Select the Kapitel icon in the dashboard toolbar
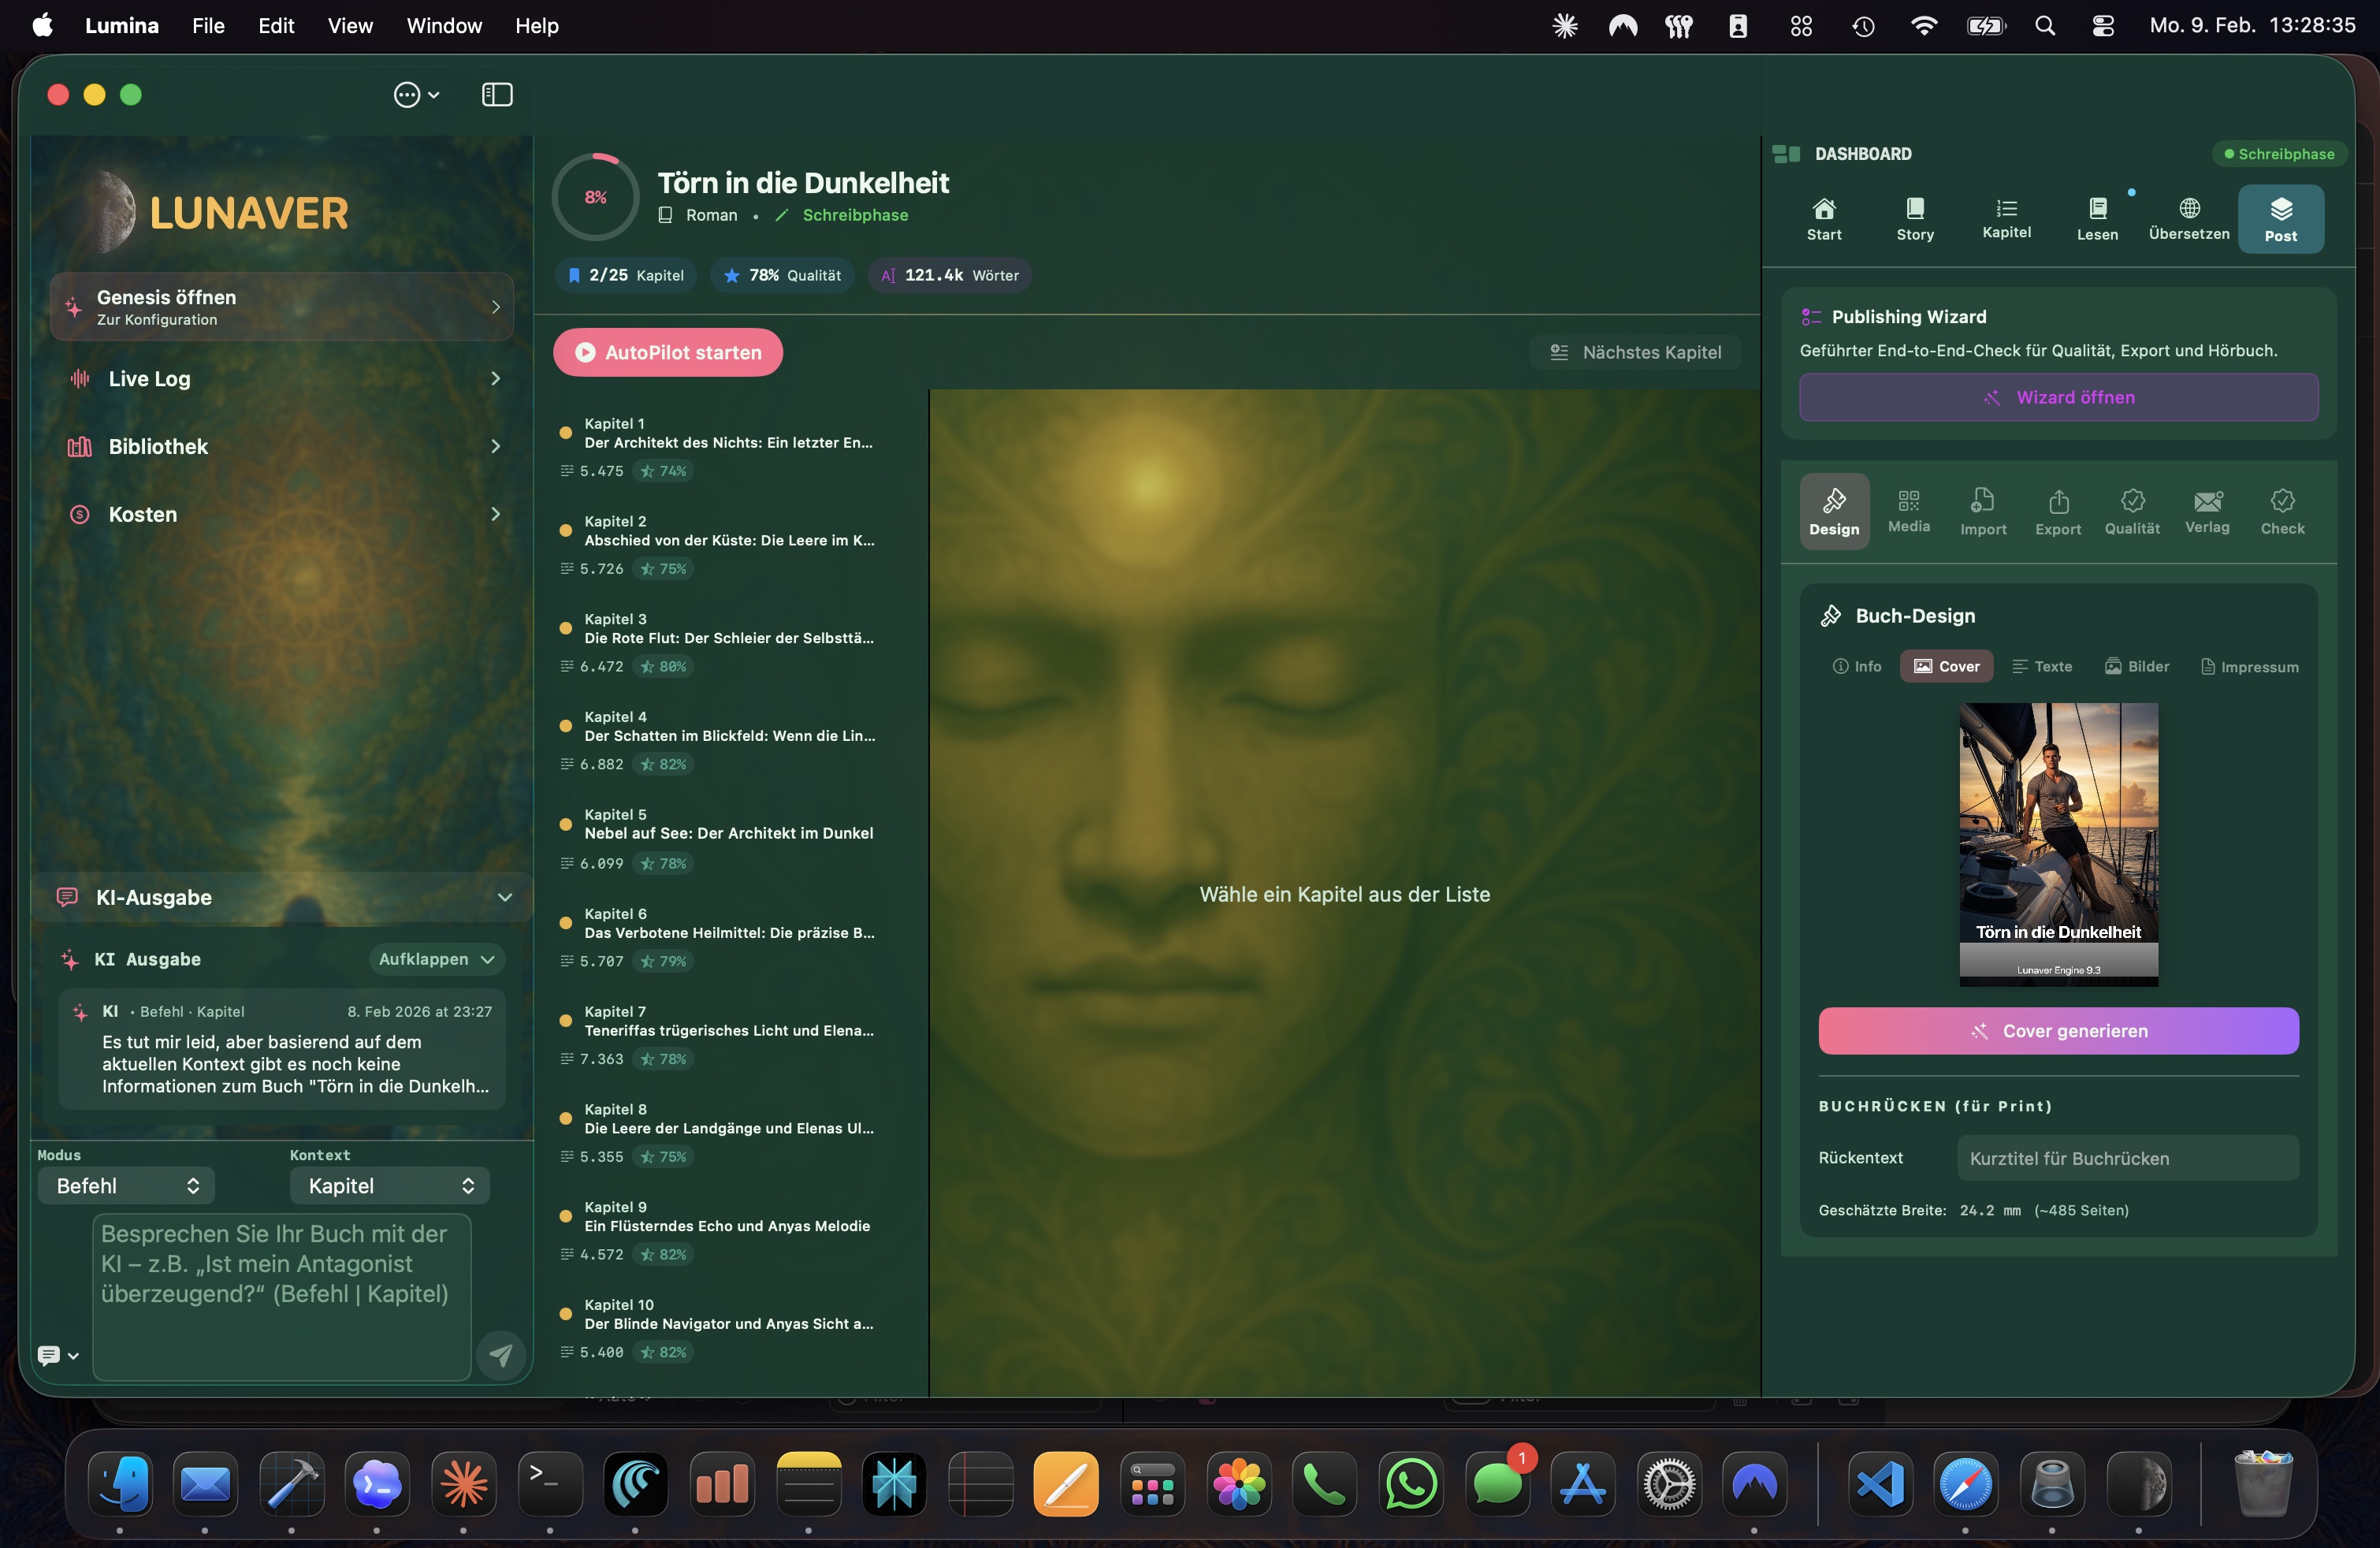The height and width of the screenshot is (1548, 2380). coord(2006,218)
